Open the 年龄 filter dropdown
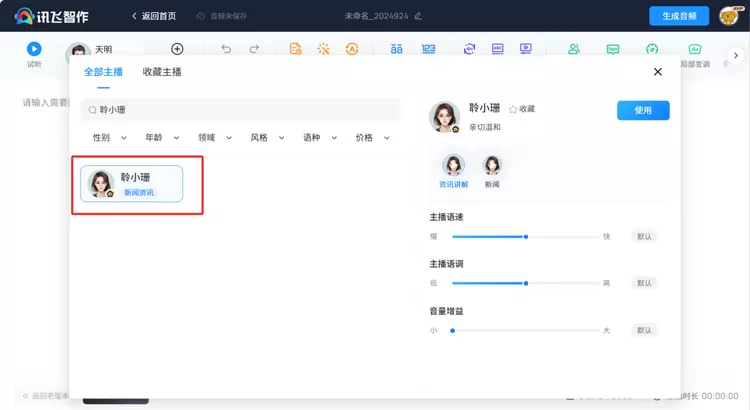Image resolution: width=750 pixels, height=410 pixels. pos(162,138)
